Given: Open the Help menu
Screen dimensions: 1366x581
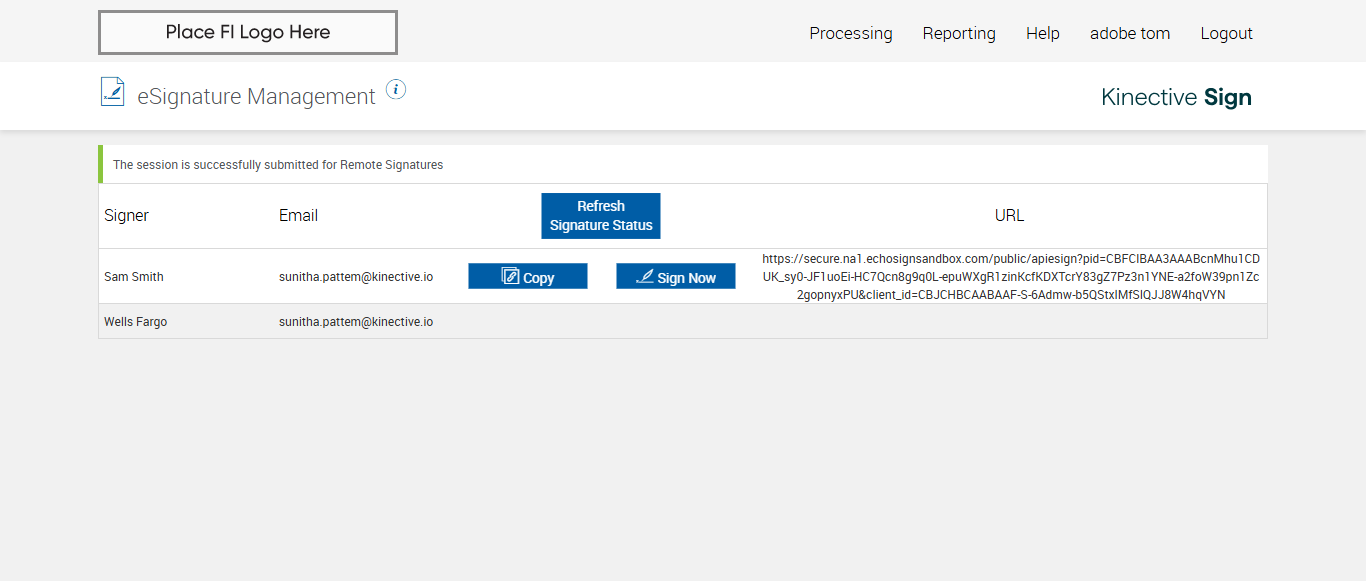Looking at the screenshot, I should coord(1043,33).
